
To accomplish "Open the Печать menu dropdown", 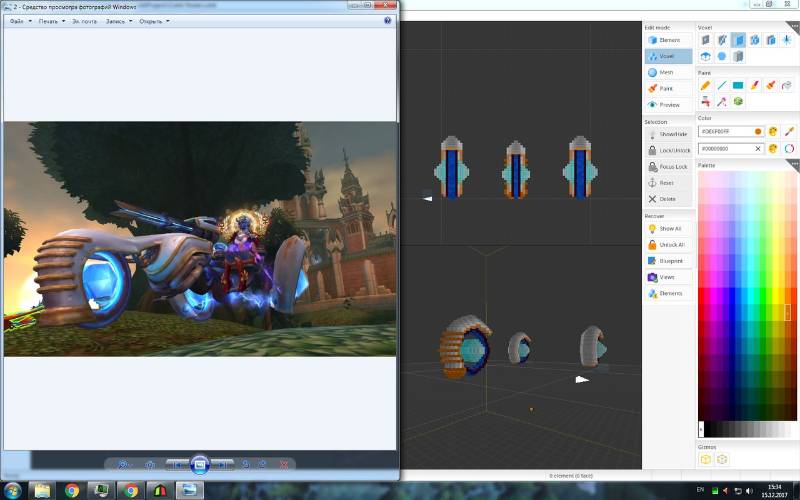I will [x=52, y=21].
